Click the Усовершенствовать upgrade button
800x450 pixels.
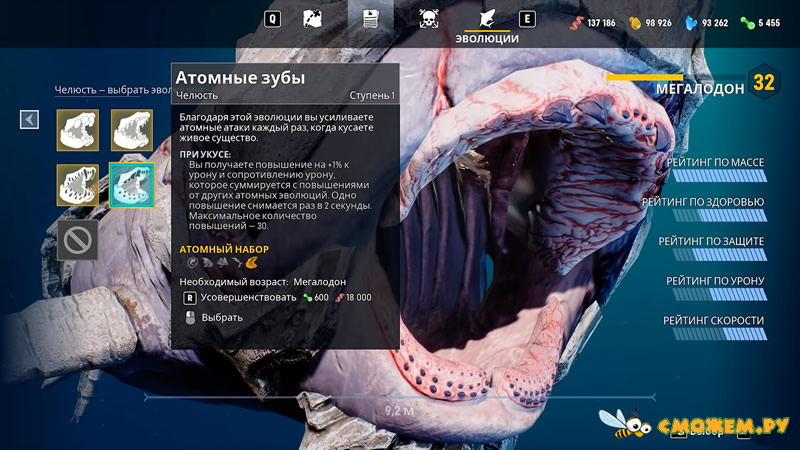248,297
